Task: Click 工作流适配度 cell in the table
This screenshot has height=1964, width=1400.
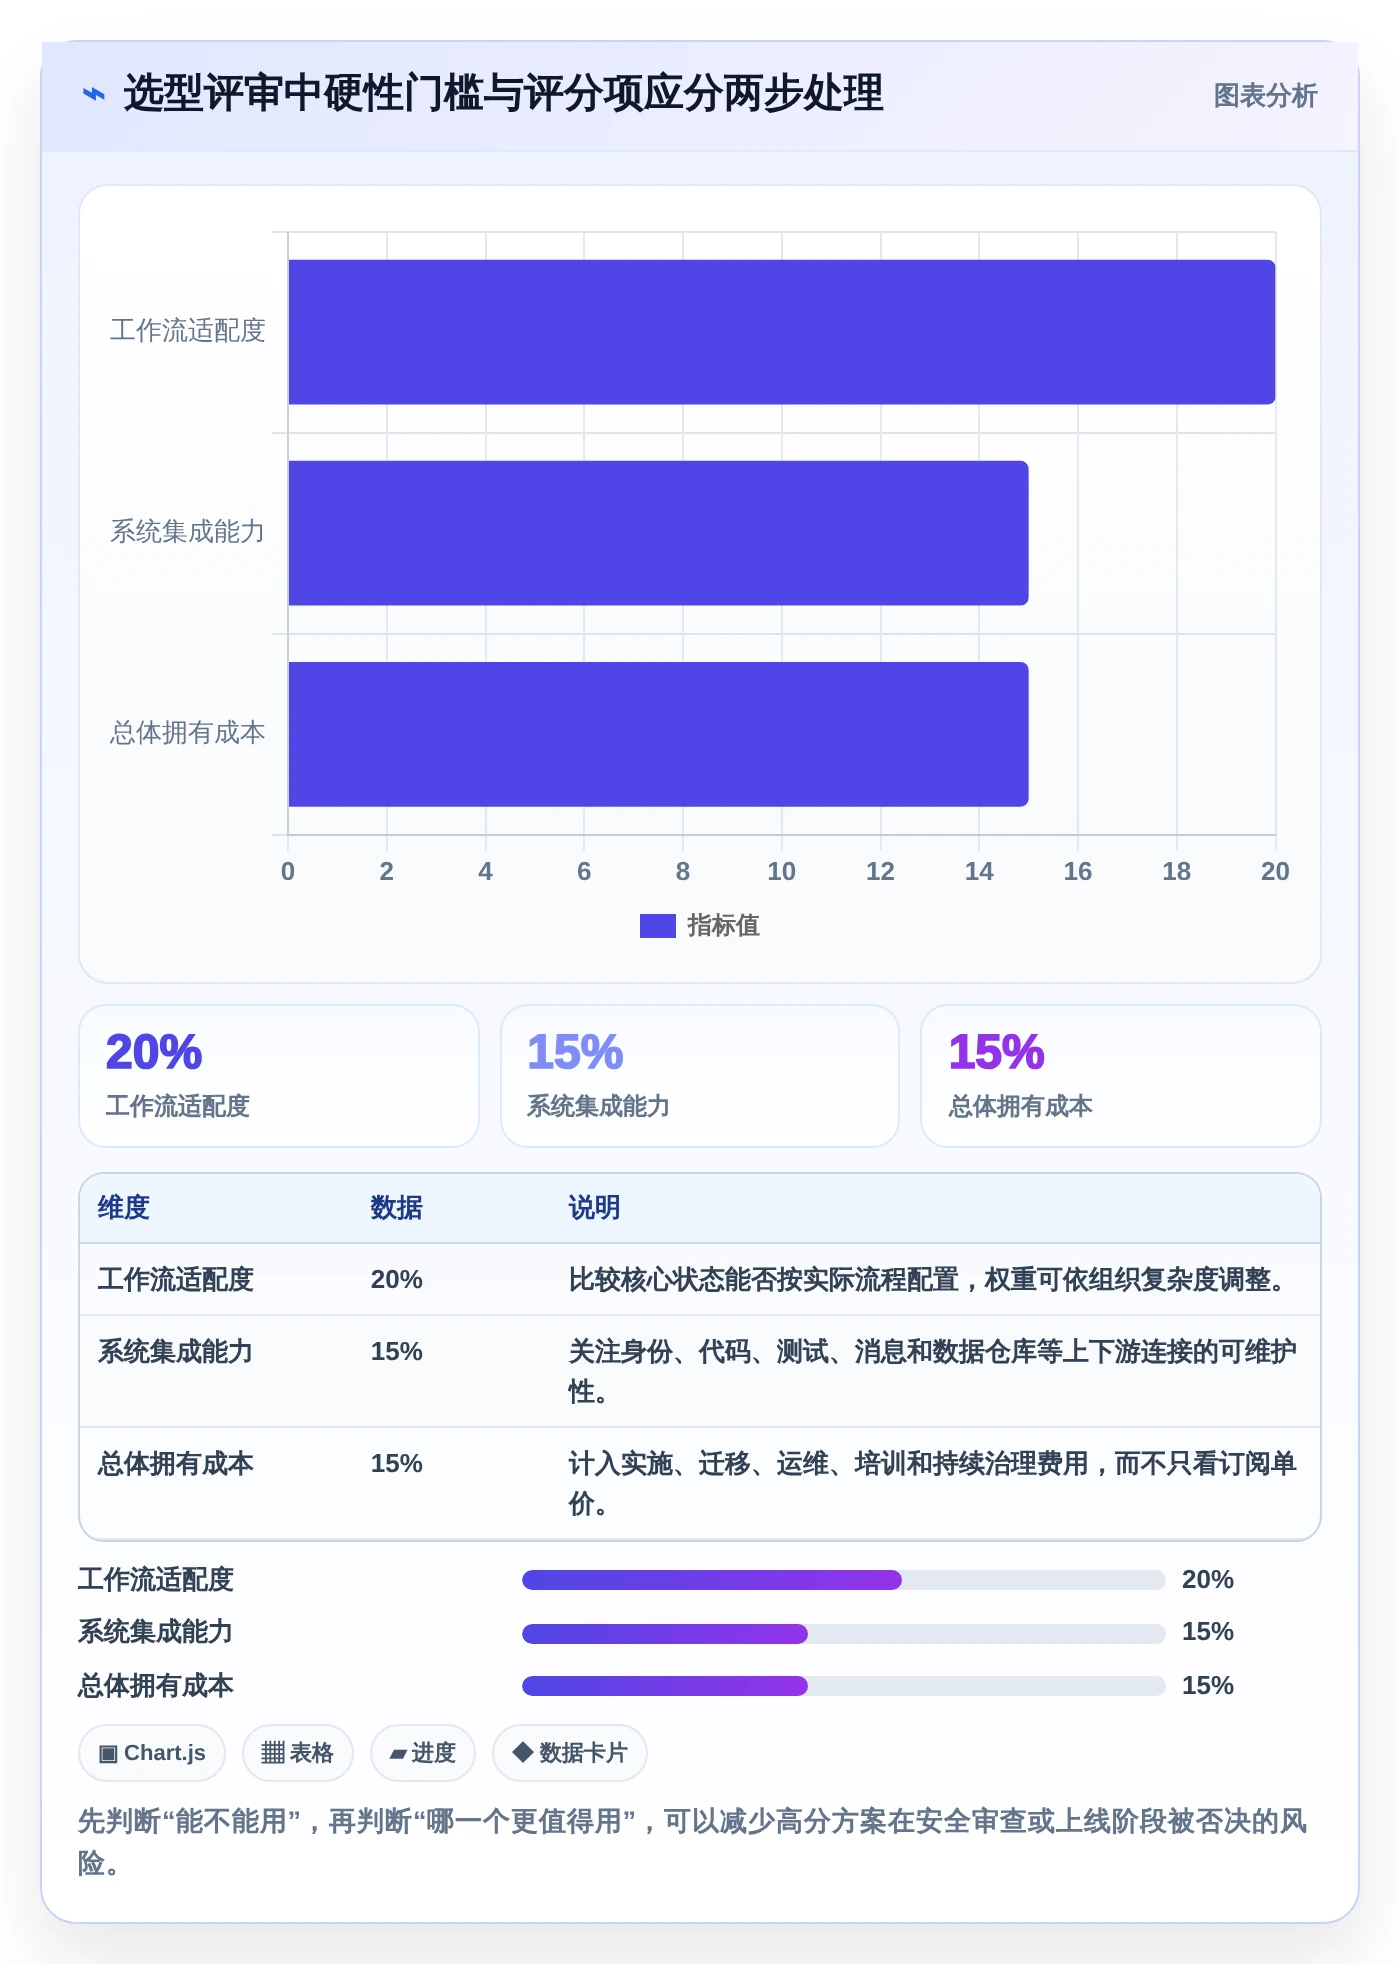Action: pos(176,1280)
